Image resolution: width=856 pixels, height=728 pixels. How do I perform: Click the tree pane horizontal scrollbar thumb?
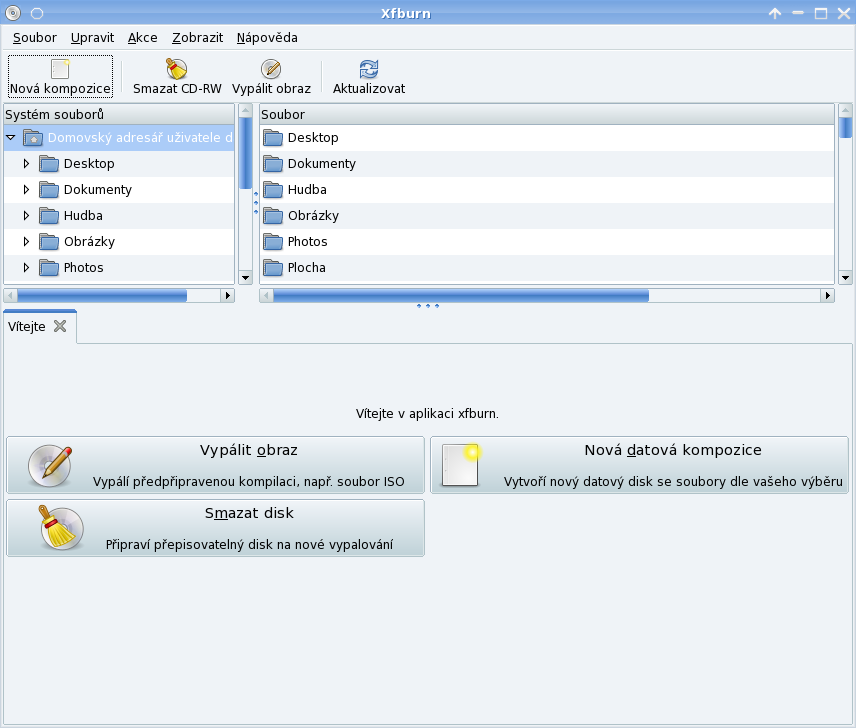point(102,295)
